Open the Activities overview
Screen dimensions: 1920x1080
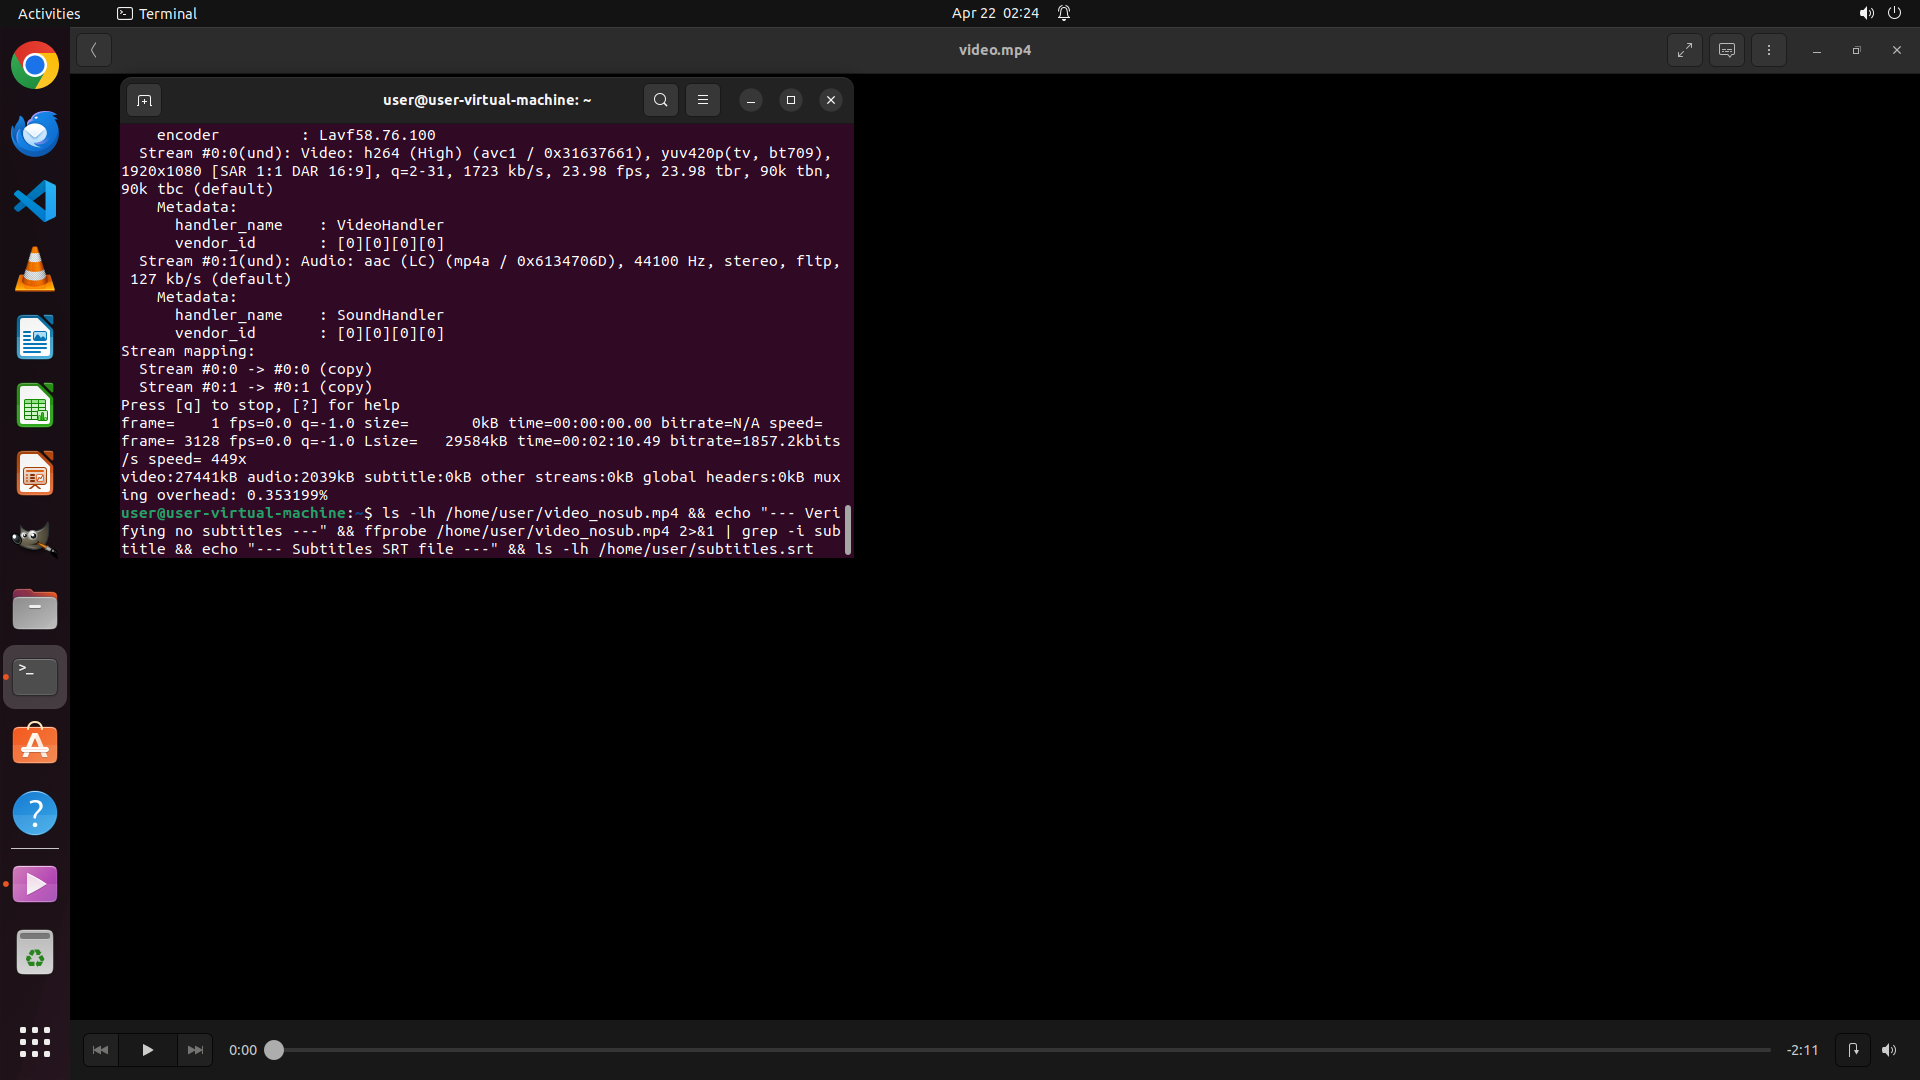point(49,13)
